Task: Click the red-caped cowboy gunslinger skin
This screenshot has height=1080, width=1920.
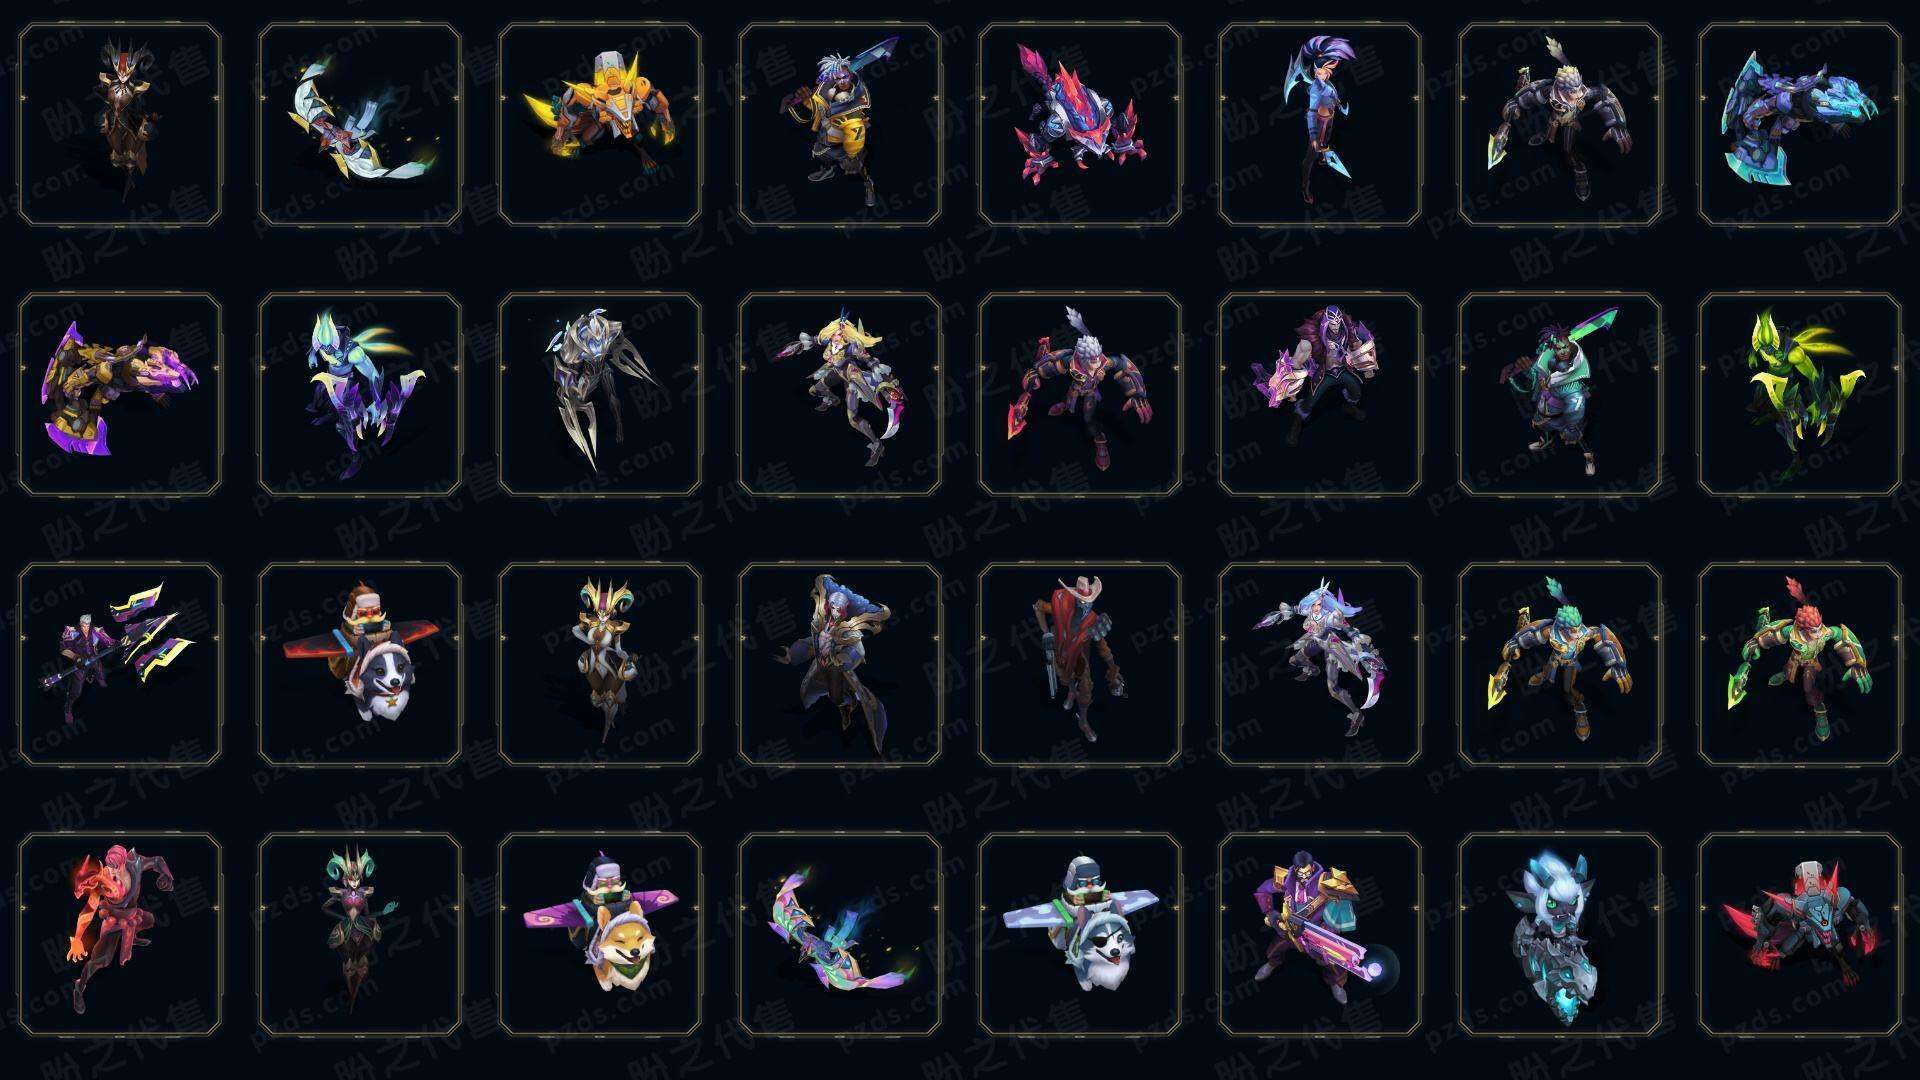Action: [x=1080, y=664]
